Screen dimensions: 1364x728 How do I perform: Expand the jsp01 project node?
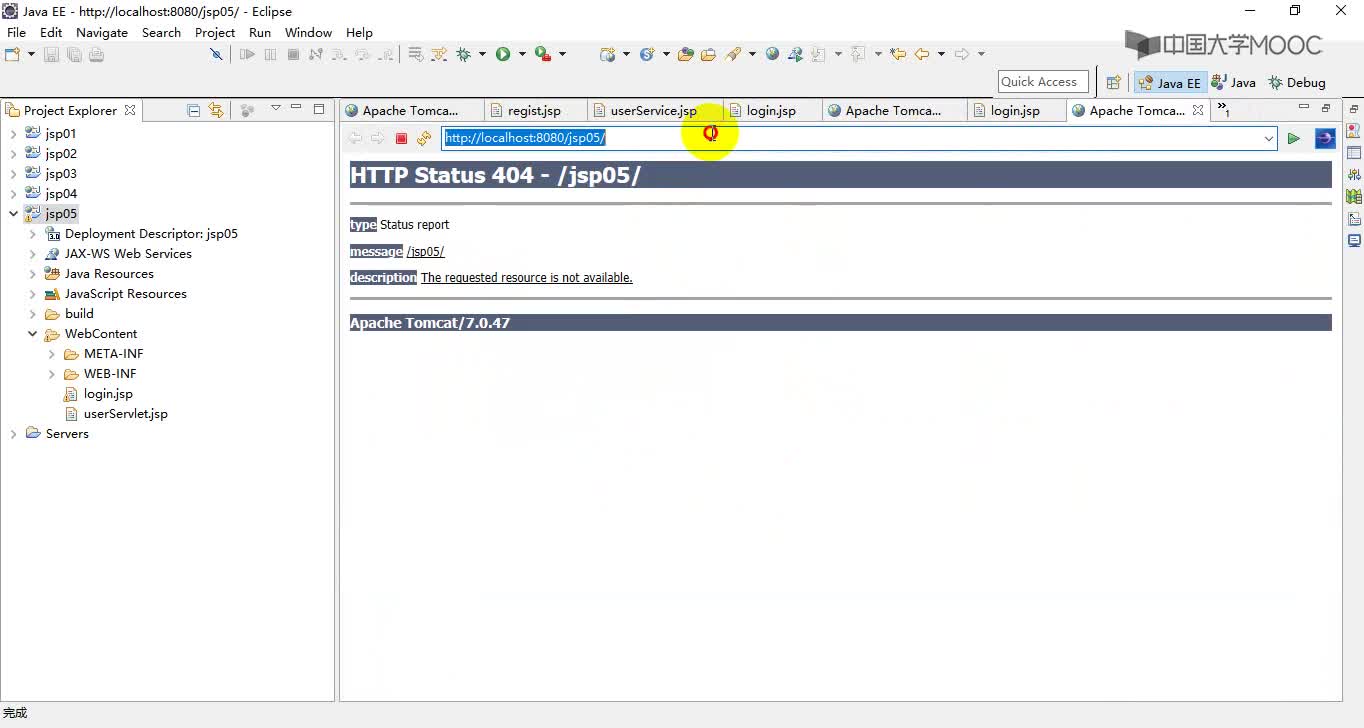[x=13, y=133]
